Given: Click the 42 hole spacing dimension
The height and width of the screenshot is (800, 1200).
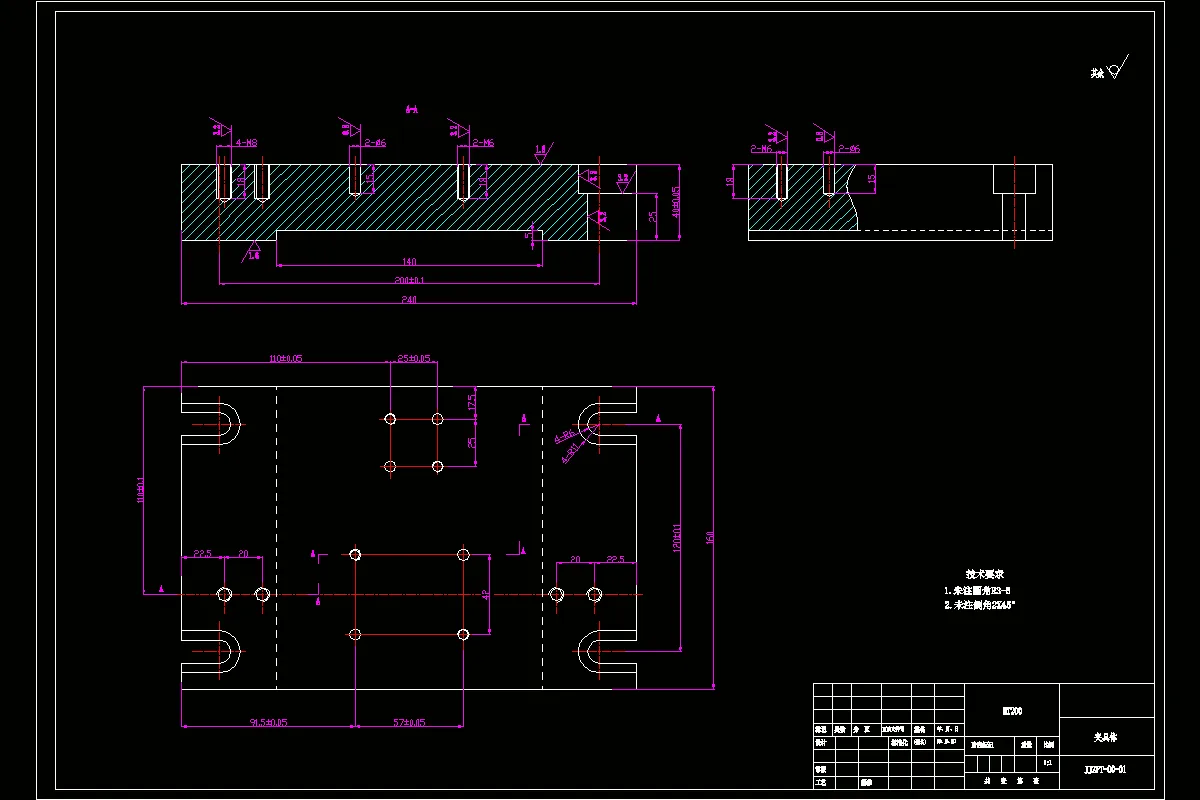Looking at the screenshot, I should (486, 594).
